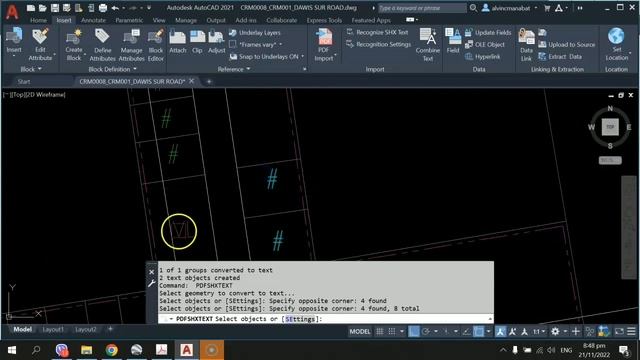
Task: Select the Create Block tool
Action: pos(74,45)
